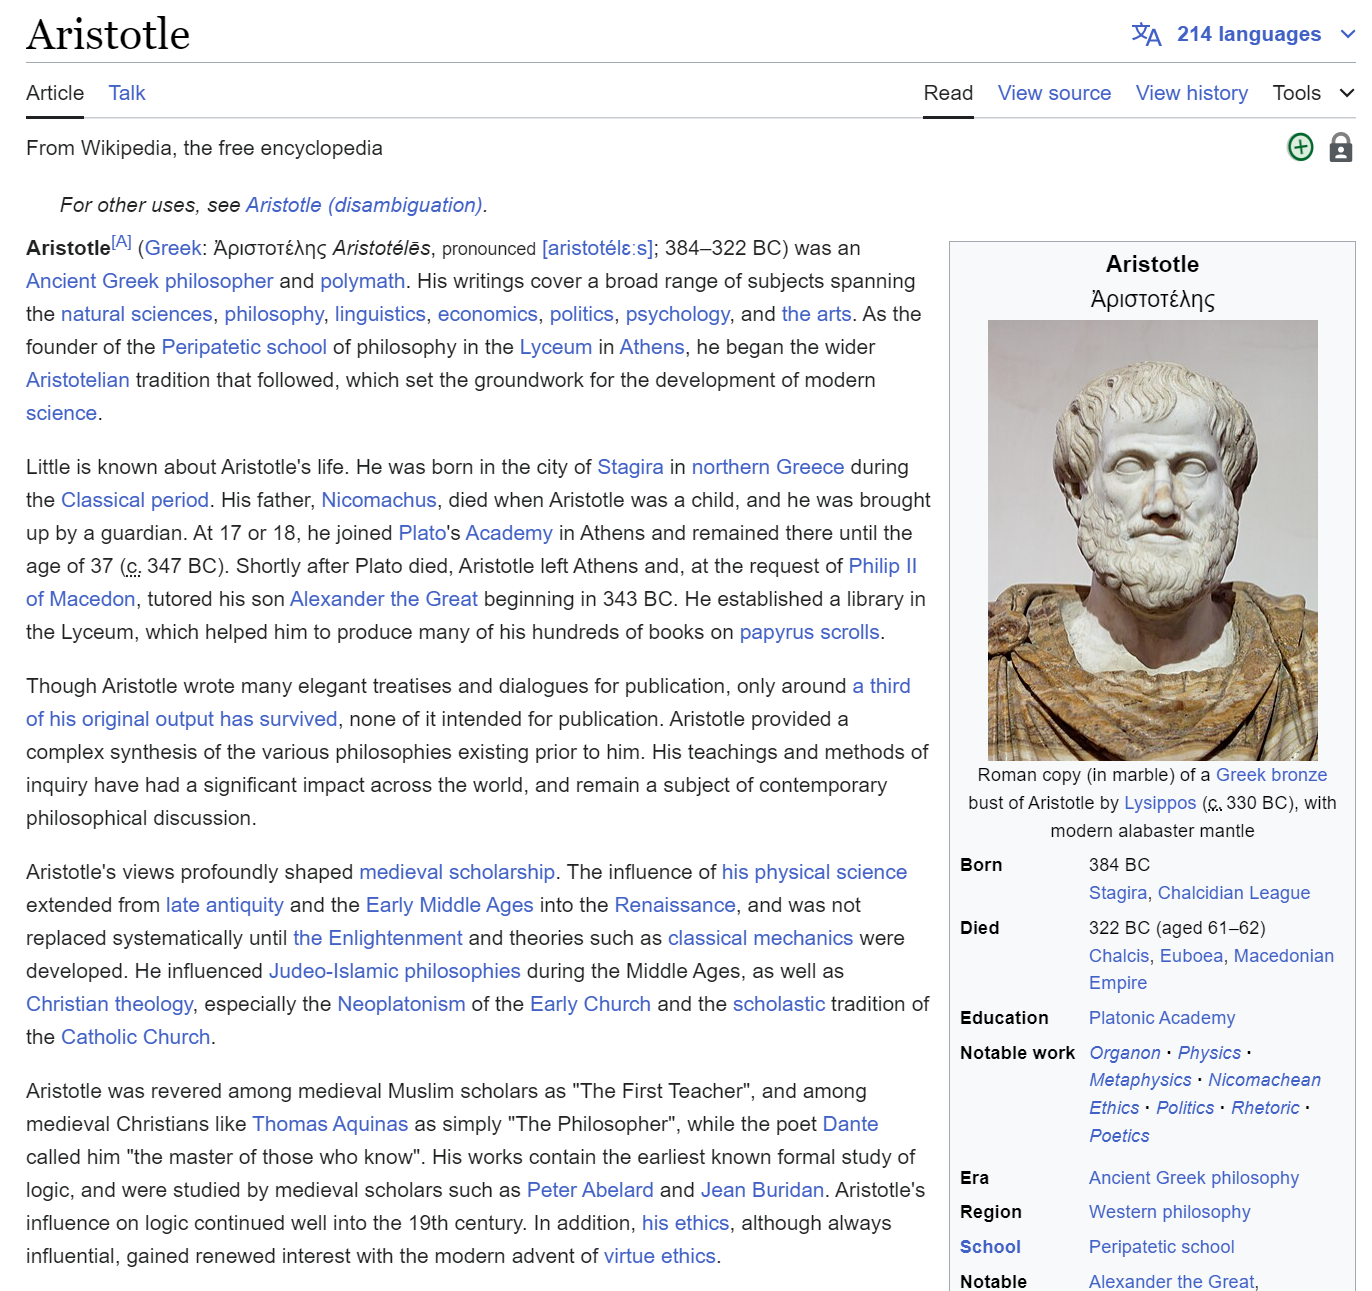Open the View history tab

click(1191, 93)
